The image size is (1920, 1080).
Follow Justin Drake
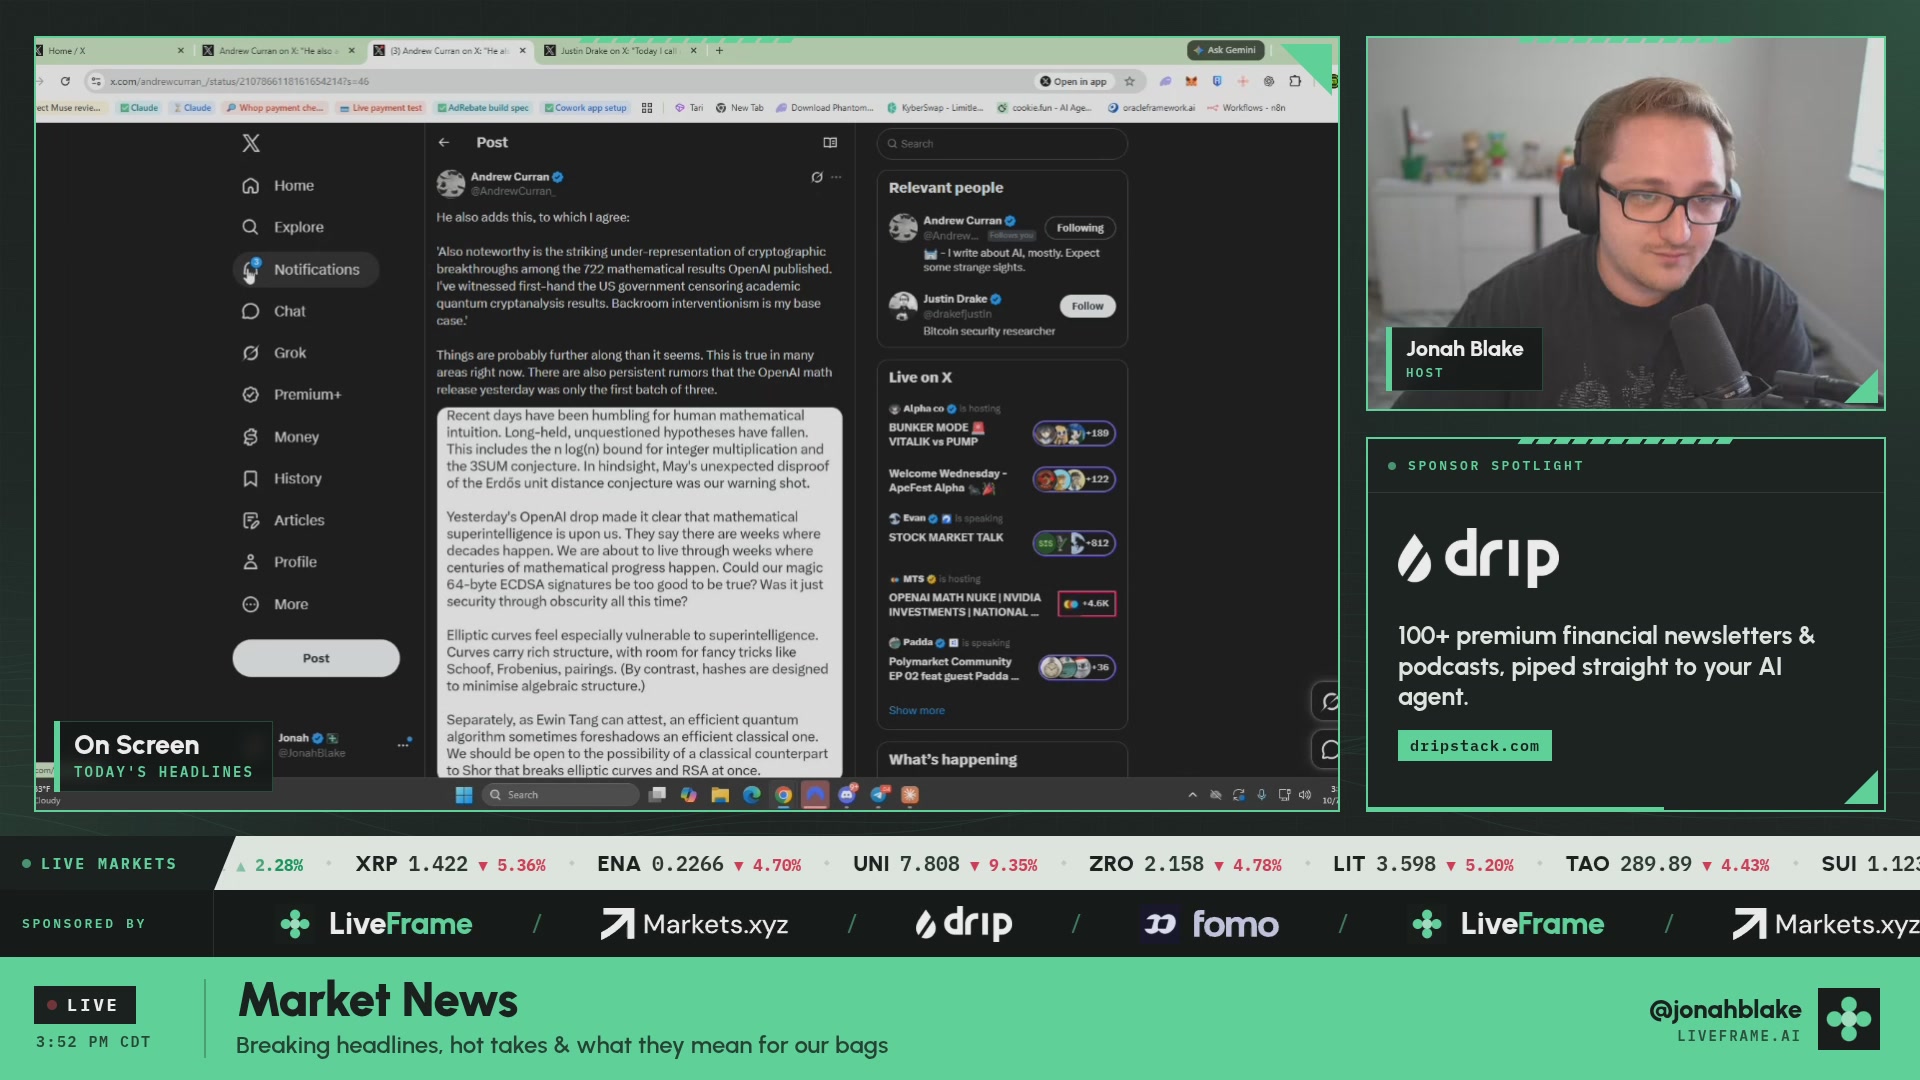(x=1087, y=306)
